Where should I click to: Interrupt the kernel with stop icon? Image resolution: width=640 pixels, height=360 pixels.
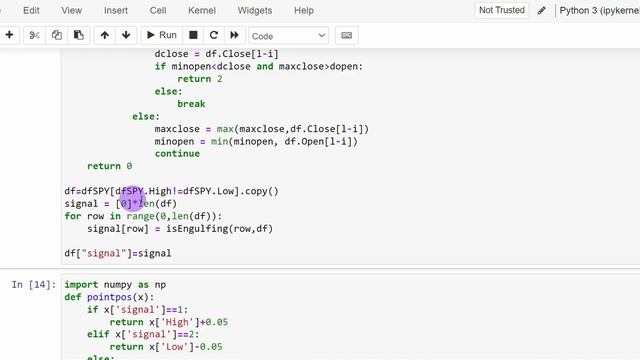point(193,35)
